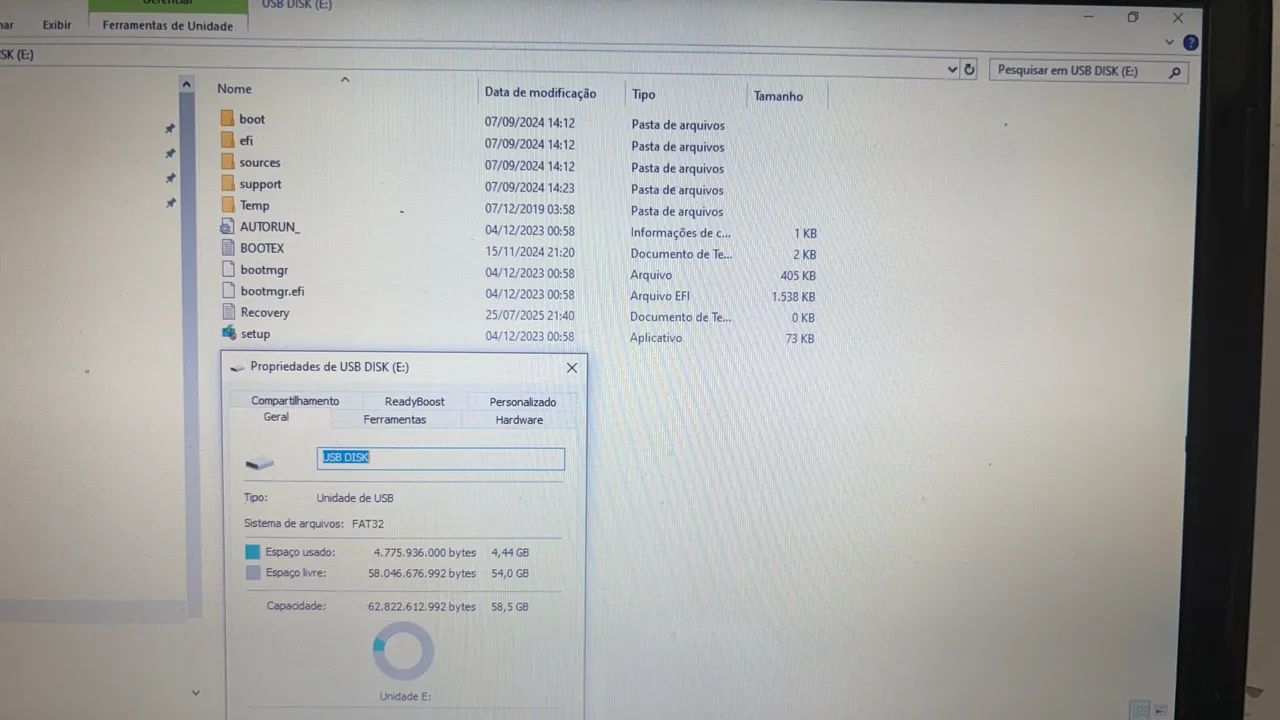Switch to the Hardware tab
1280x720 pixels.
pos(519,420)
